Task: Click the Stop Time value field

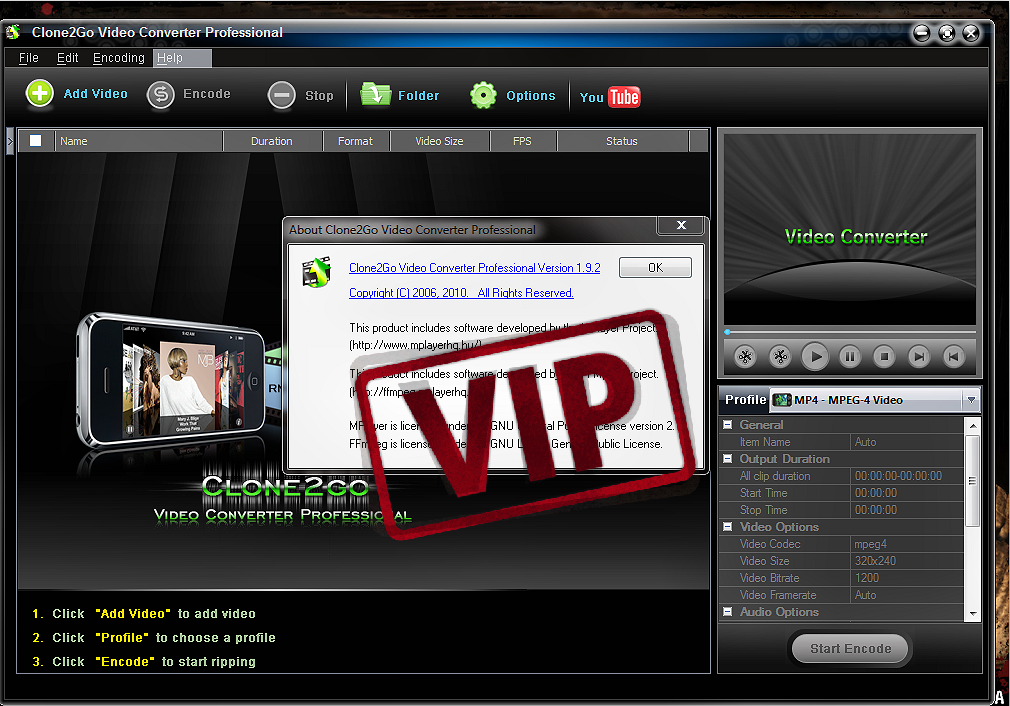Action: (x=907, y=510)
